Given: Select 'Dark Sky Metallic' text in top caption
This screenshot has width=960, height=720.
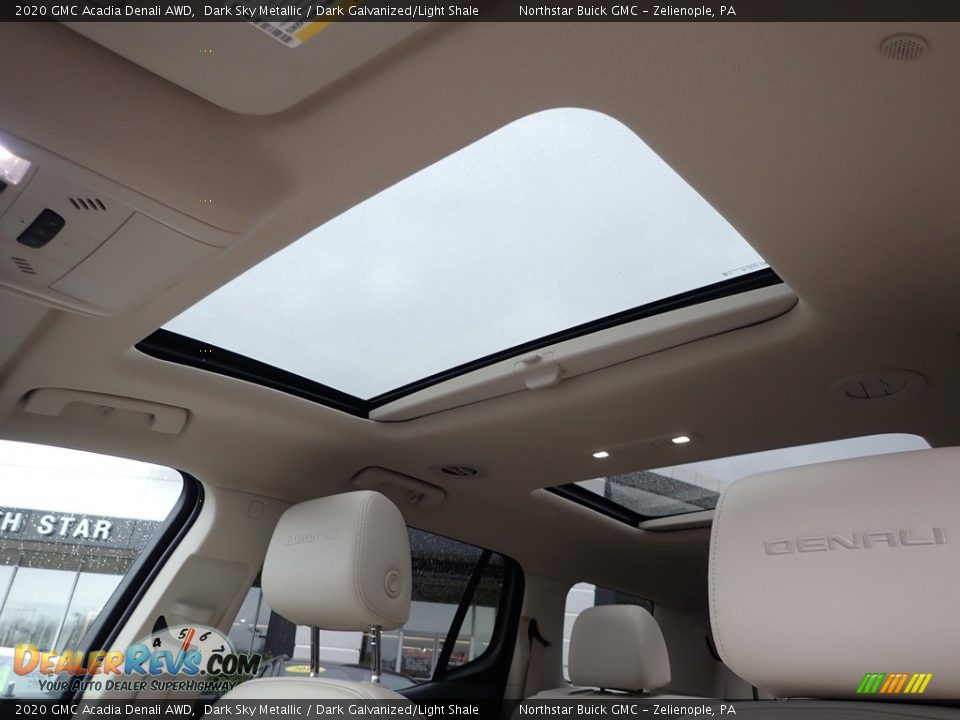Looking at the screenshot, I should point(252,10).
